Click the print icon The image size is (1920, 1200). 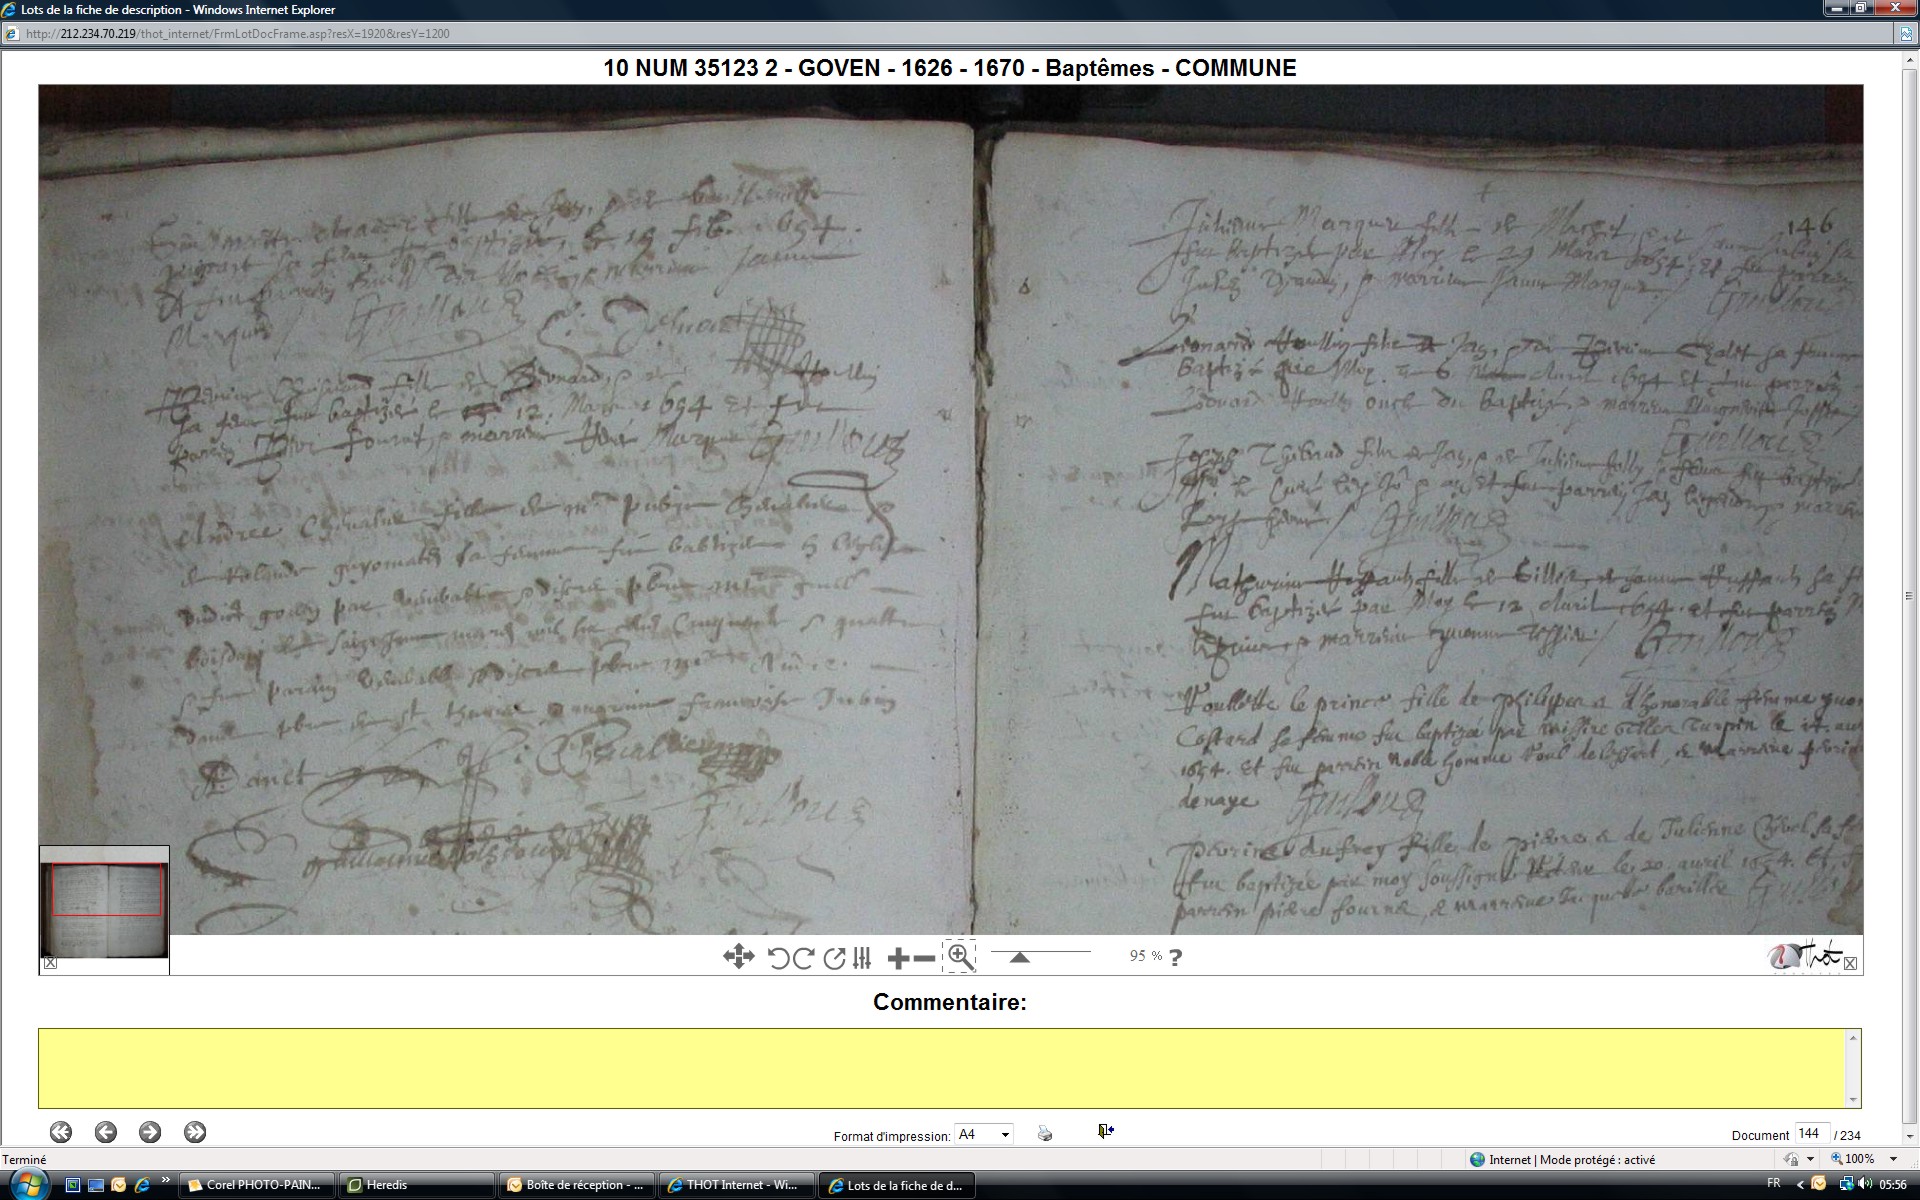(x=1045, y=1133)
